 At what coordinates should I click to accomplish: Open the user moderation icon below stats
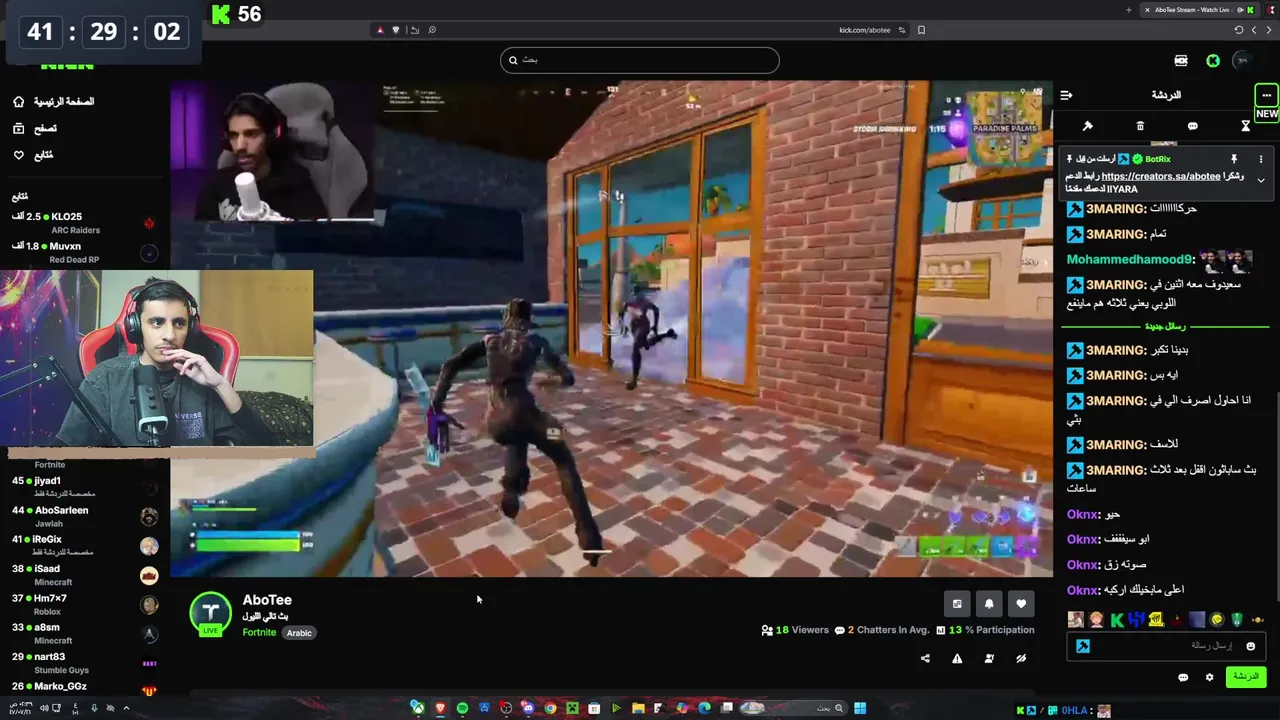click(989, 658)
